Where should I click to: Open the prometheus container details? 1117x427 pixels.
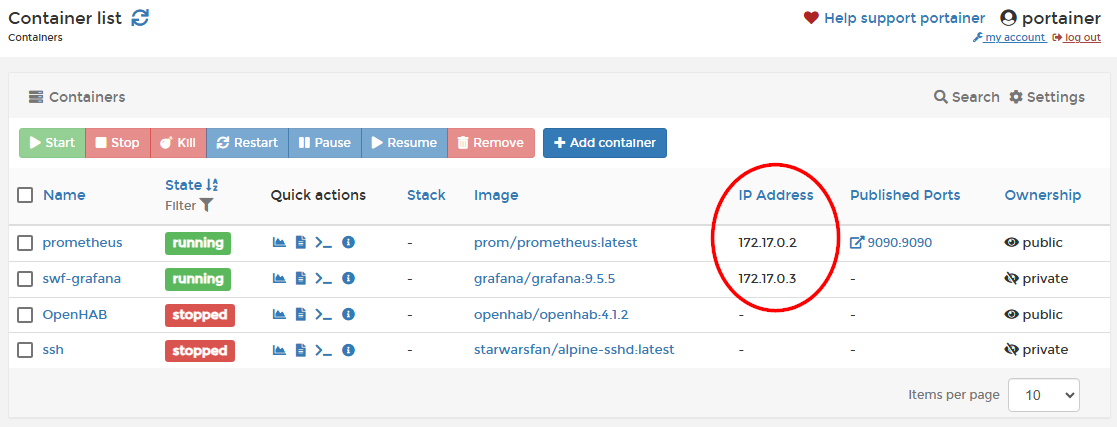point(83,243)
